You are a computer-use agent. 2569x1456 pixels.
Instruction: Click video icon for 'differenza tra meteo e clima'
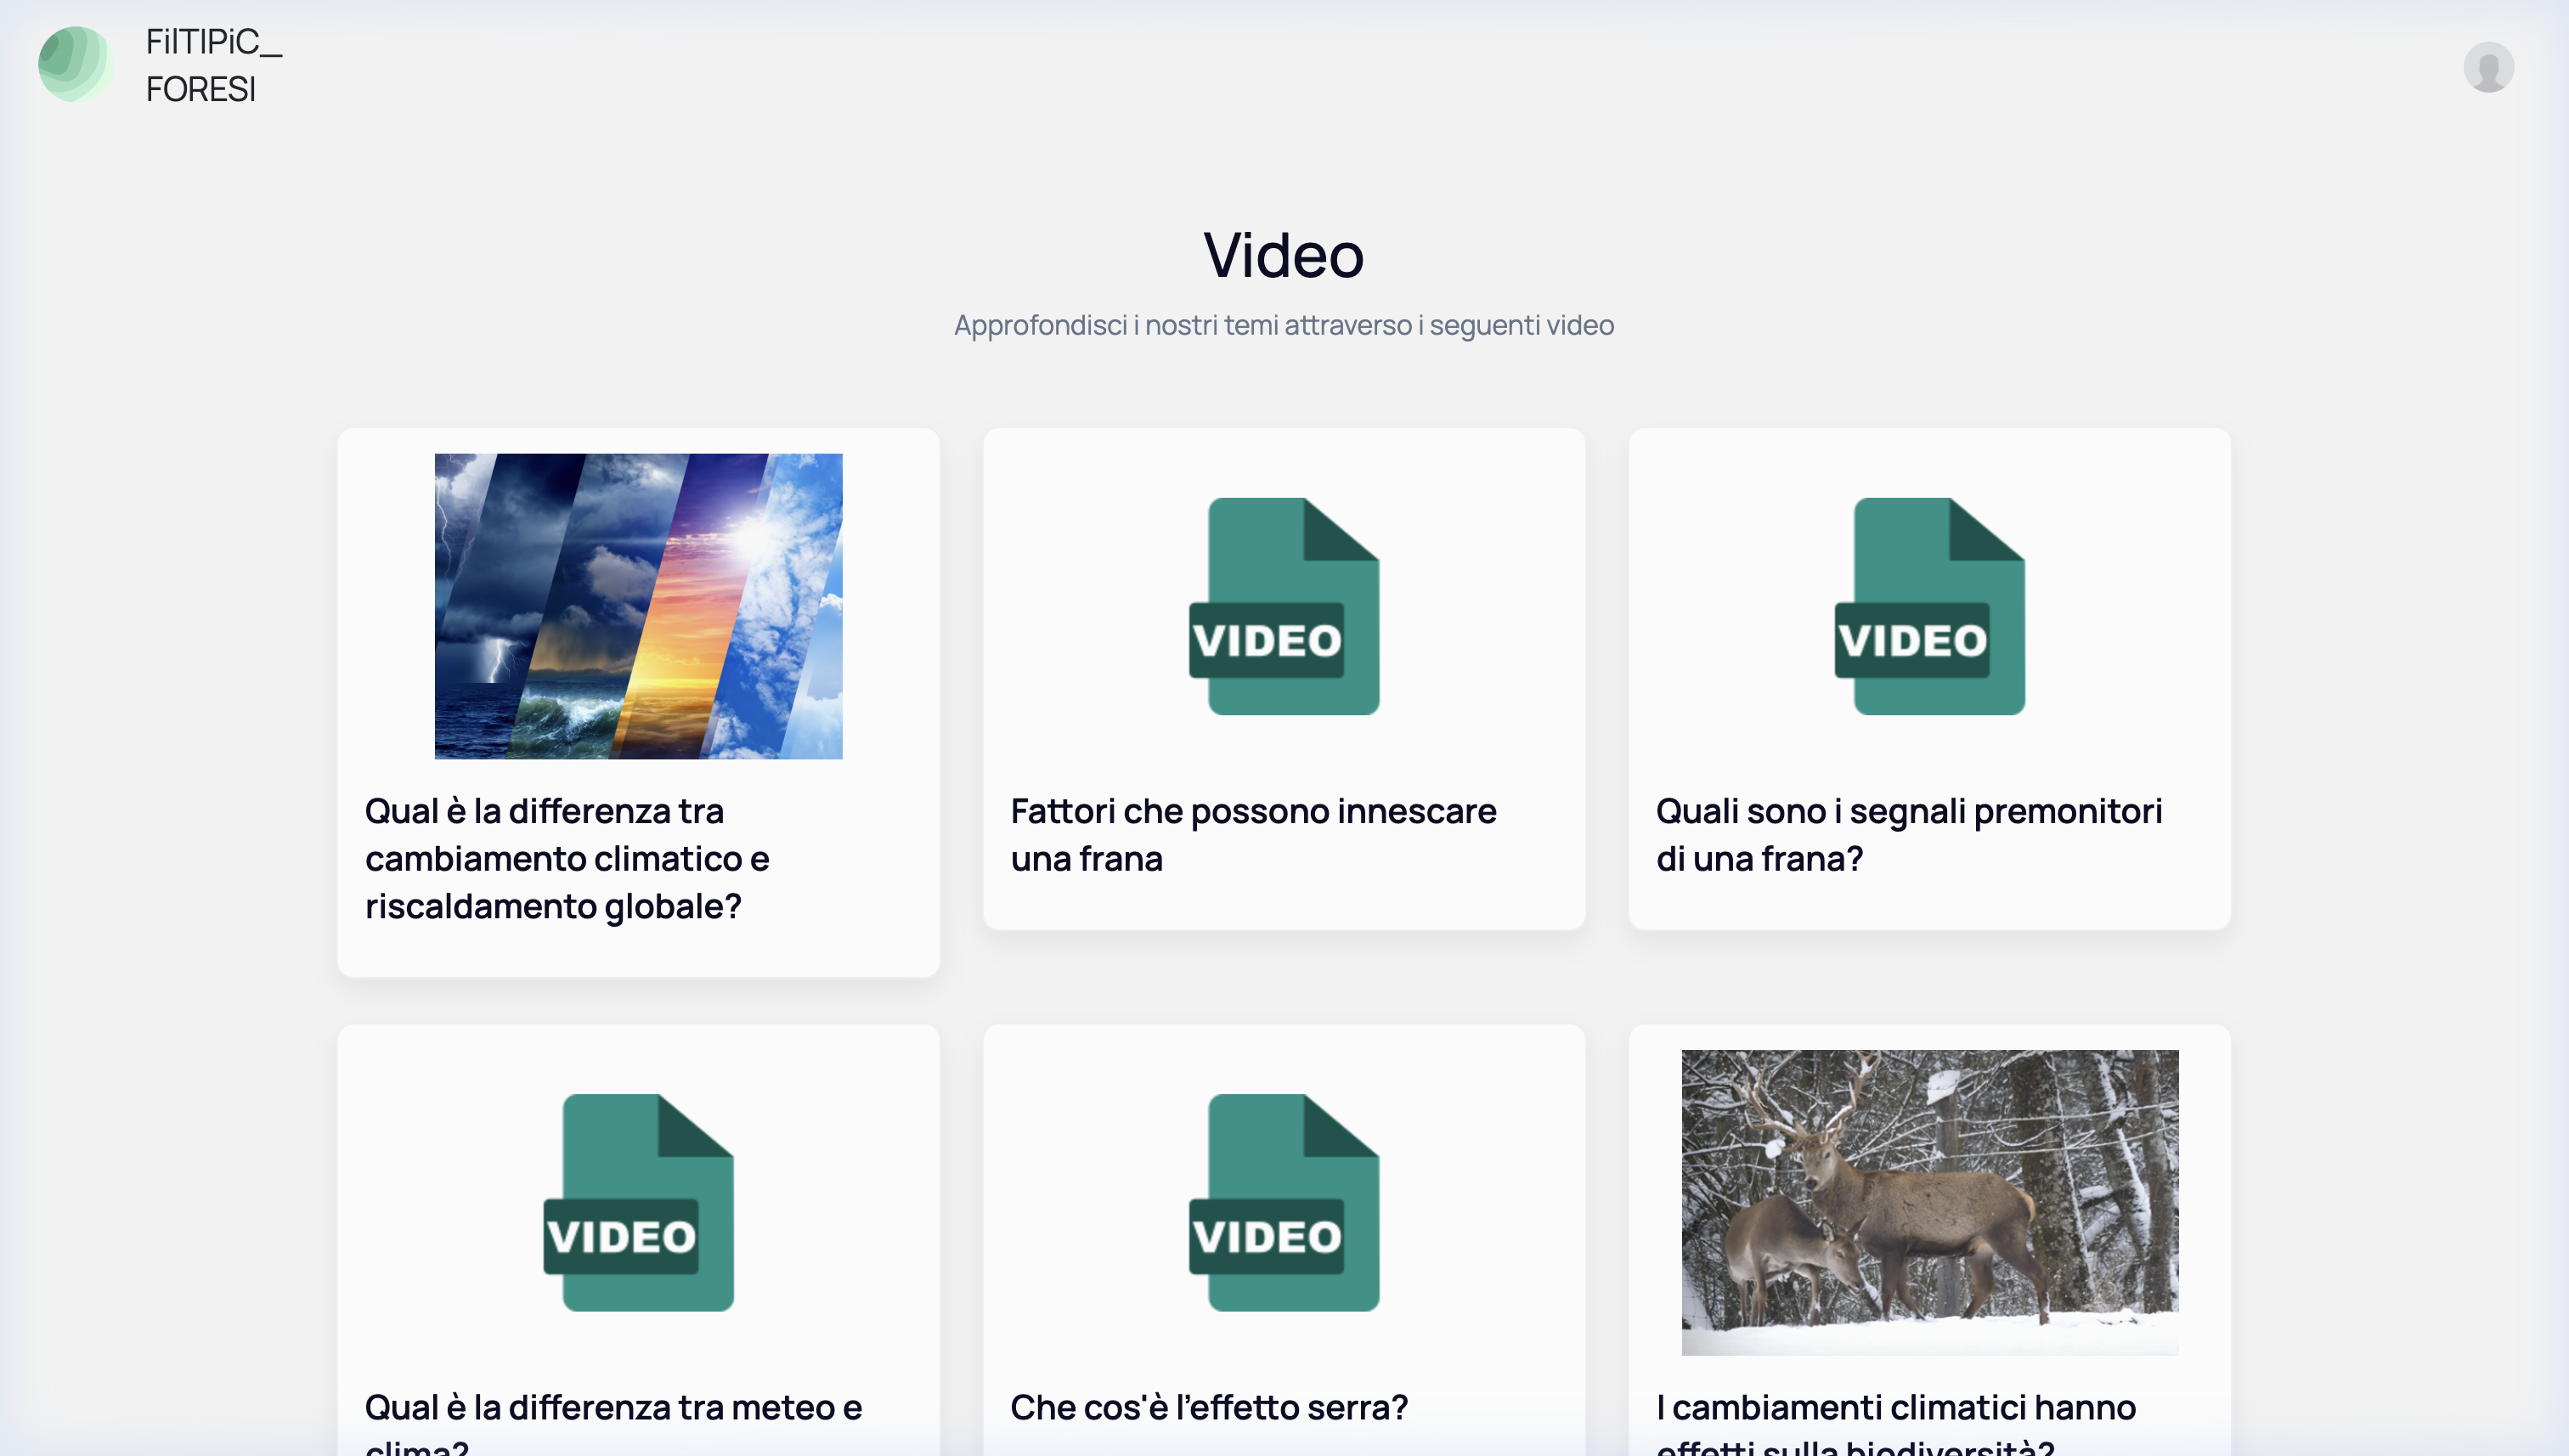638,1202
